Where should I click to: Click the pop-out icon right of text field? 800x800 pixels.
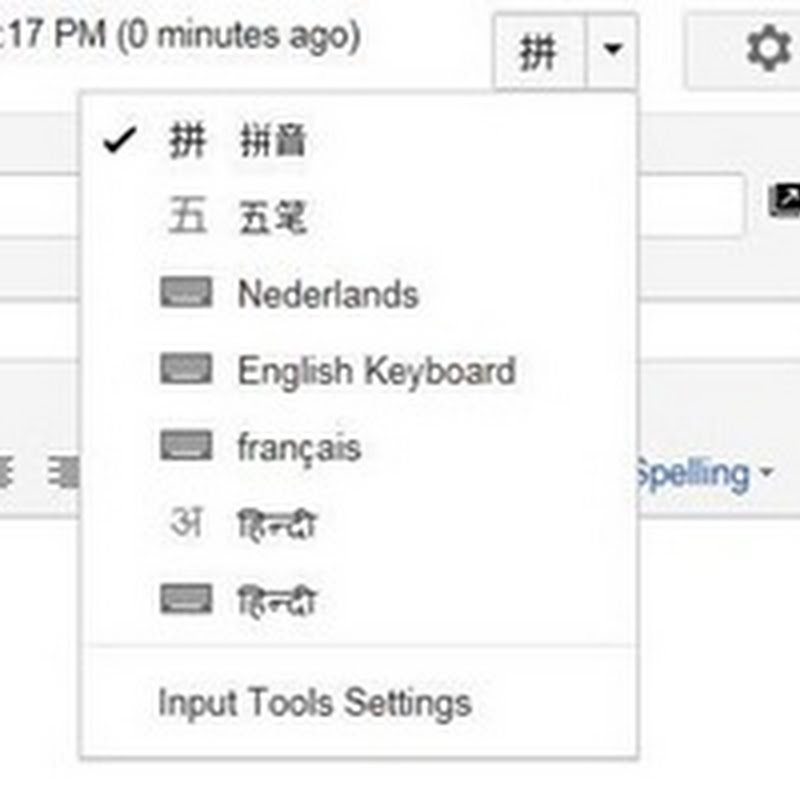point(783,202)
